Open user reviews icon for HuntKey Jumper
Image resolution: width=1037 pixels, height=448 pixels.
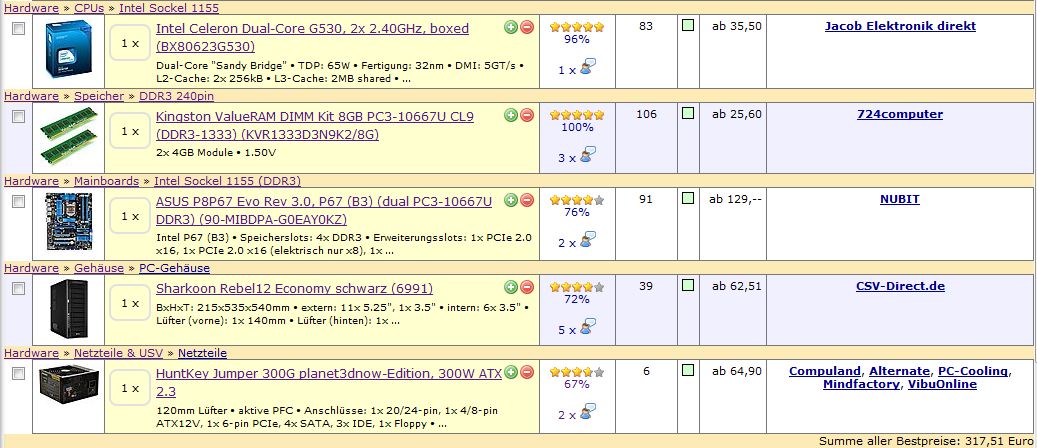click(x=588, y=412)
